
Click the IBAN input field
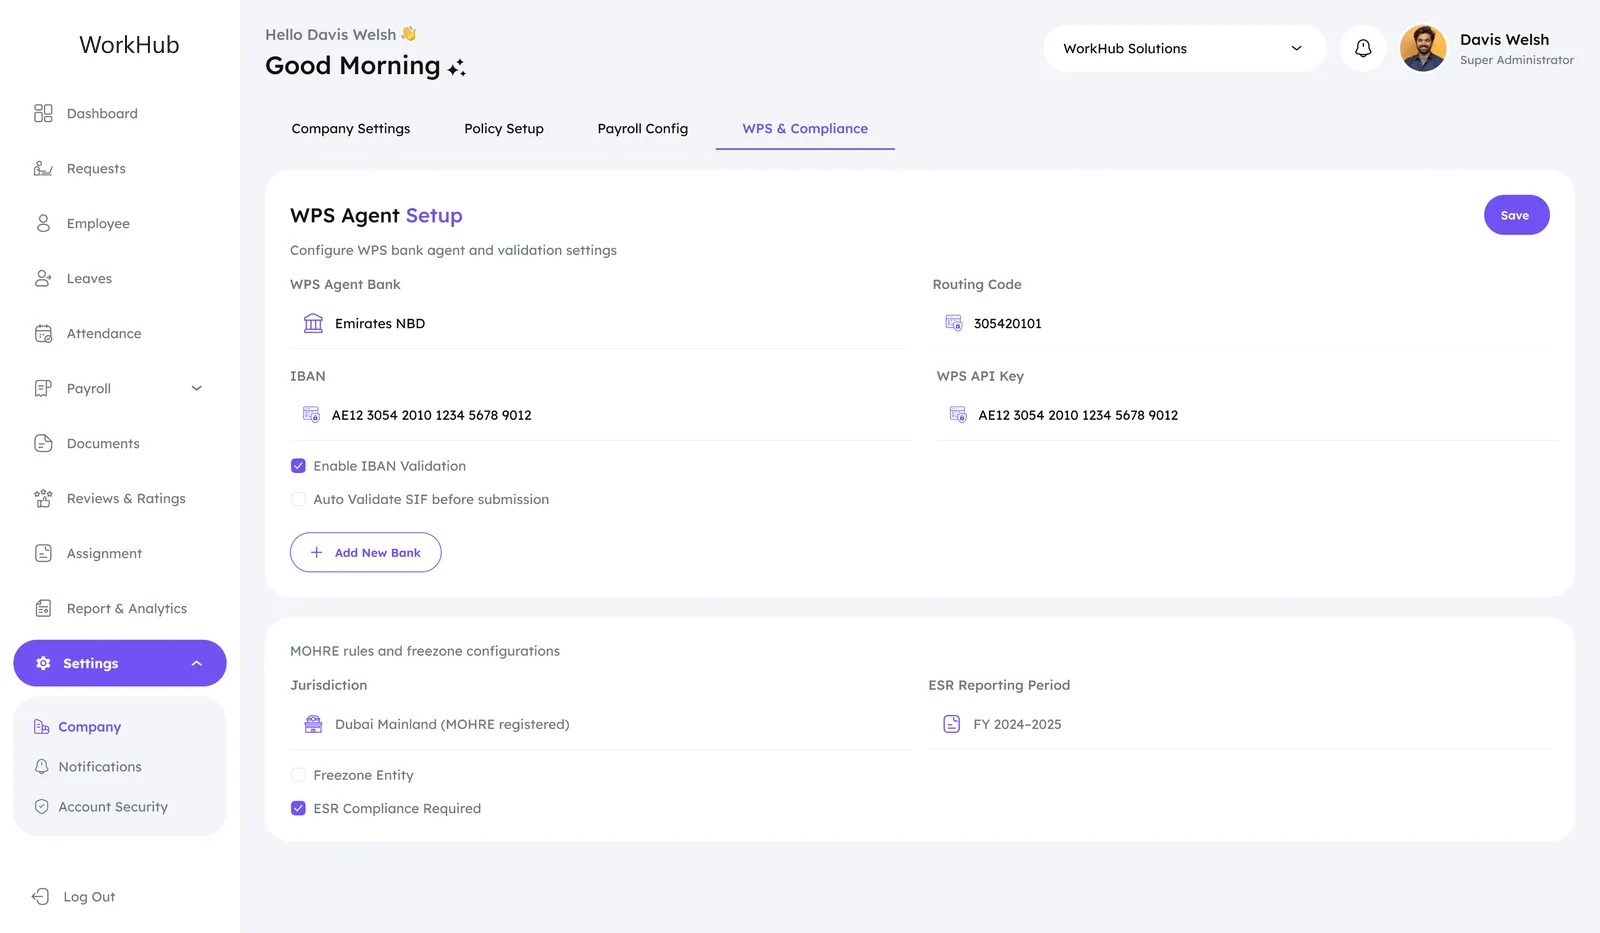coord(600,415)
